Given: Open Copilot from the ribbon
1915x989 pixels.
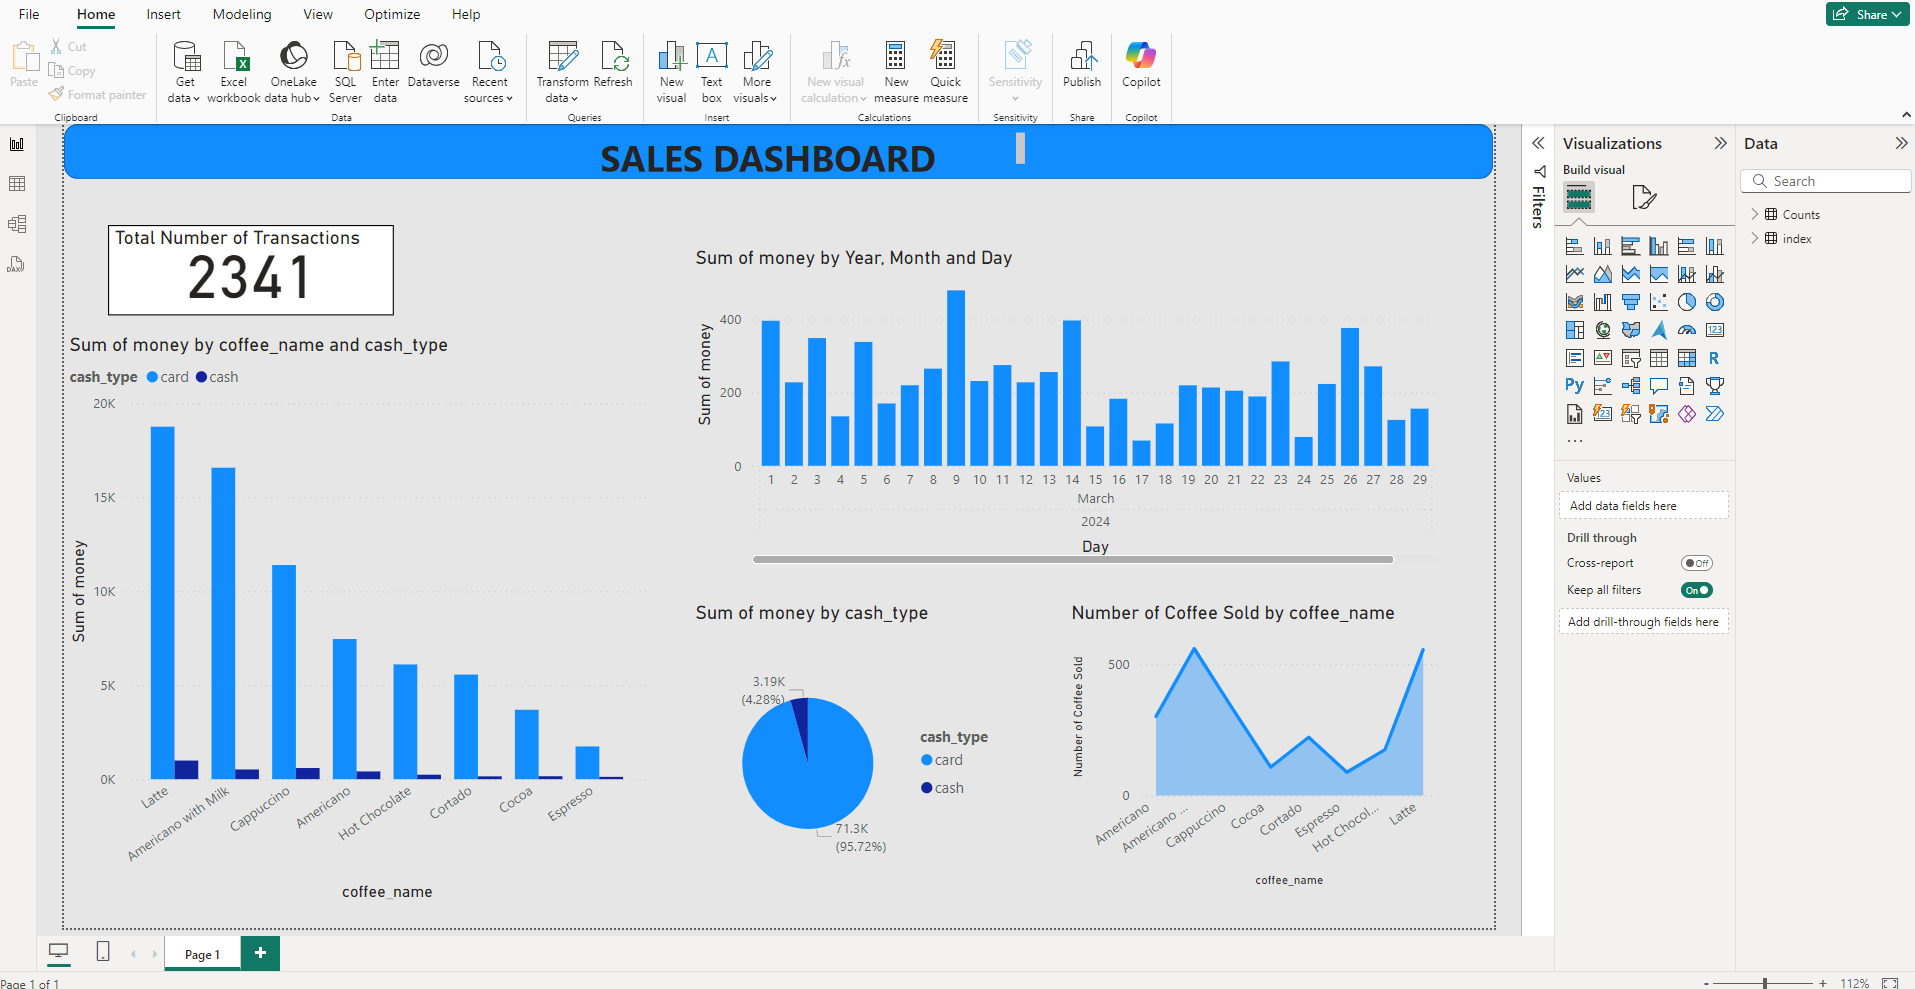Looking at the screenshot, I should click(x=1141, y=66).
